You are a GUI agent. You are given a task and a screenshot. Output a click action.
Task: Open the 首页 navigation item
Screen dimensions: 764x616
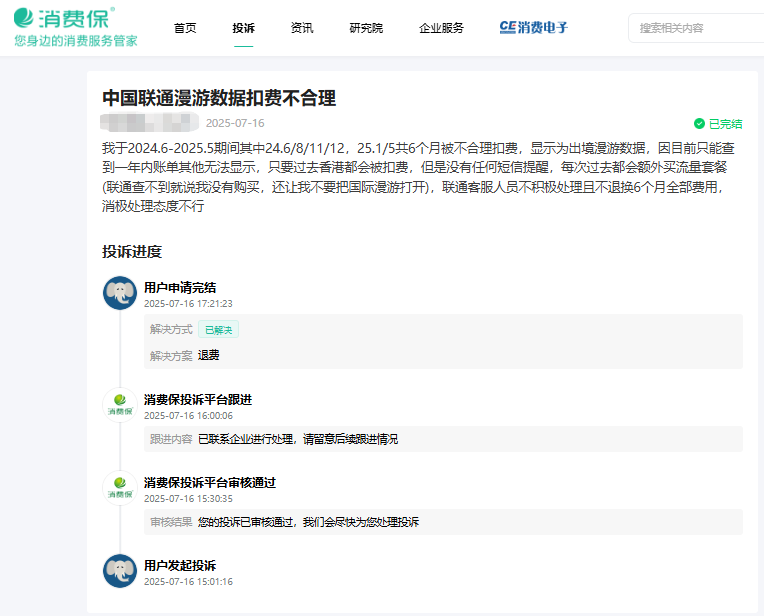pyautogui.click(x=185, y=28)
